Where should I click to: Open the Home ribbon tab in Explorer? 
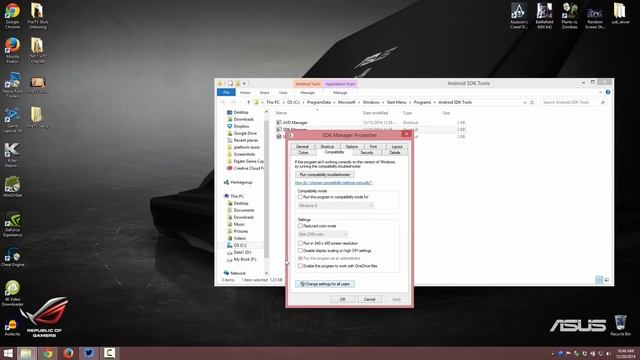[245, 93]
